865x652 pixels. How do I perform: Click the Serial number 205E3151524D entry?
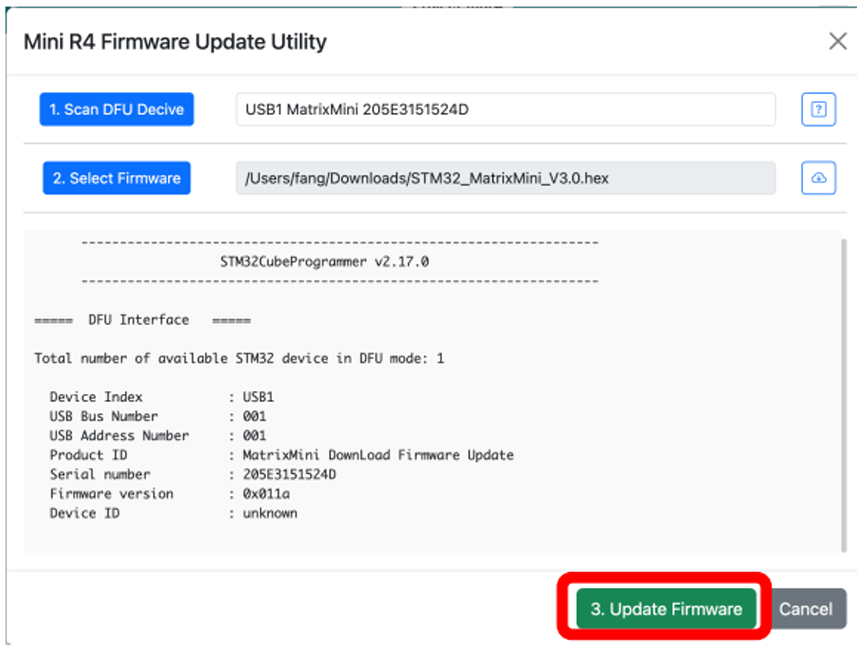coord(193,474)
